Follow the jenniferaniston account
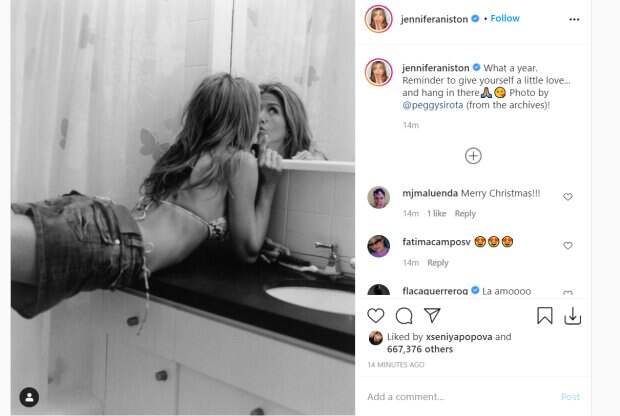Viewport: 620px width, 416px height. coord(505,18)
